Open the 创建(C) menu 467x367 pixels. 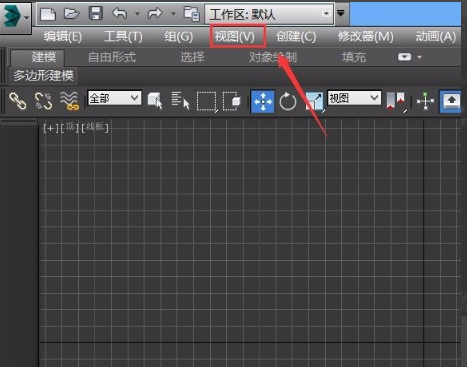point(296,36)
